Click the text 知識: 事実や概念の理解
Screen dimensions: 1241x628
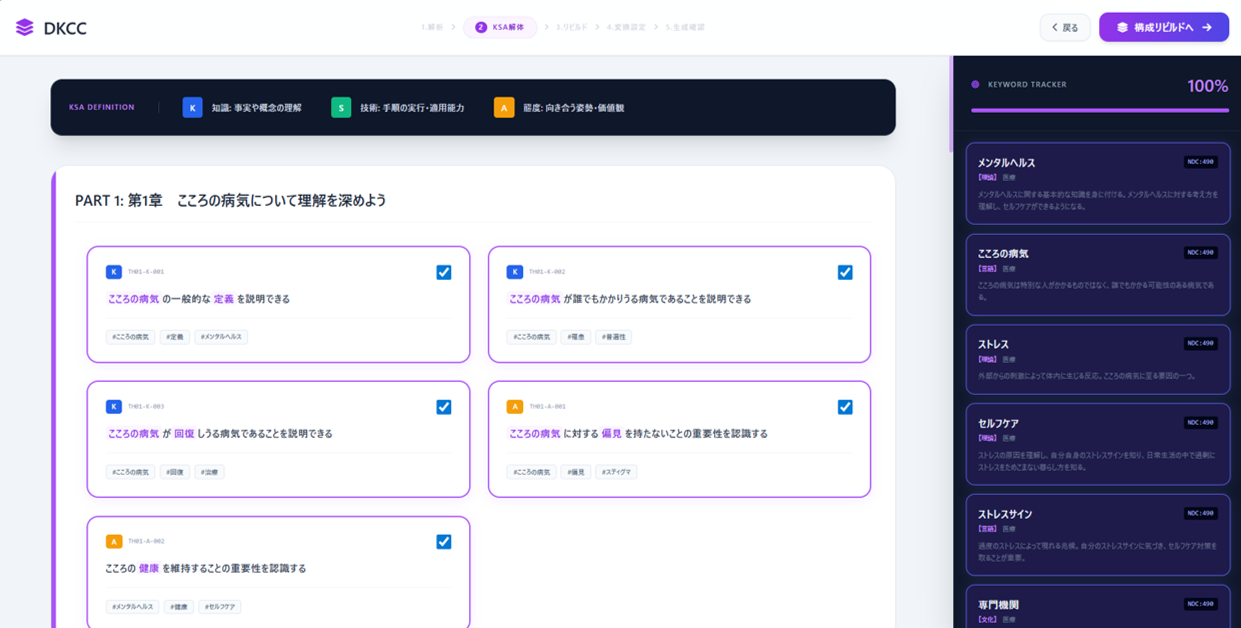[x=256, y=108]
